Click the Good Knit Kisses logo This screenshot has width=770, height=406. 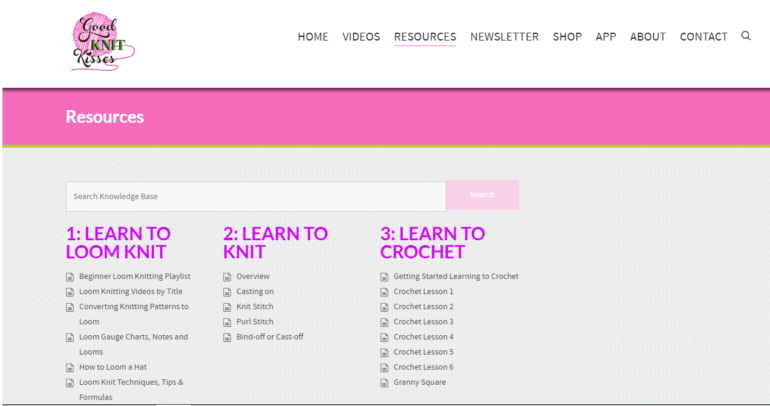[x=103, y=42]
